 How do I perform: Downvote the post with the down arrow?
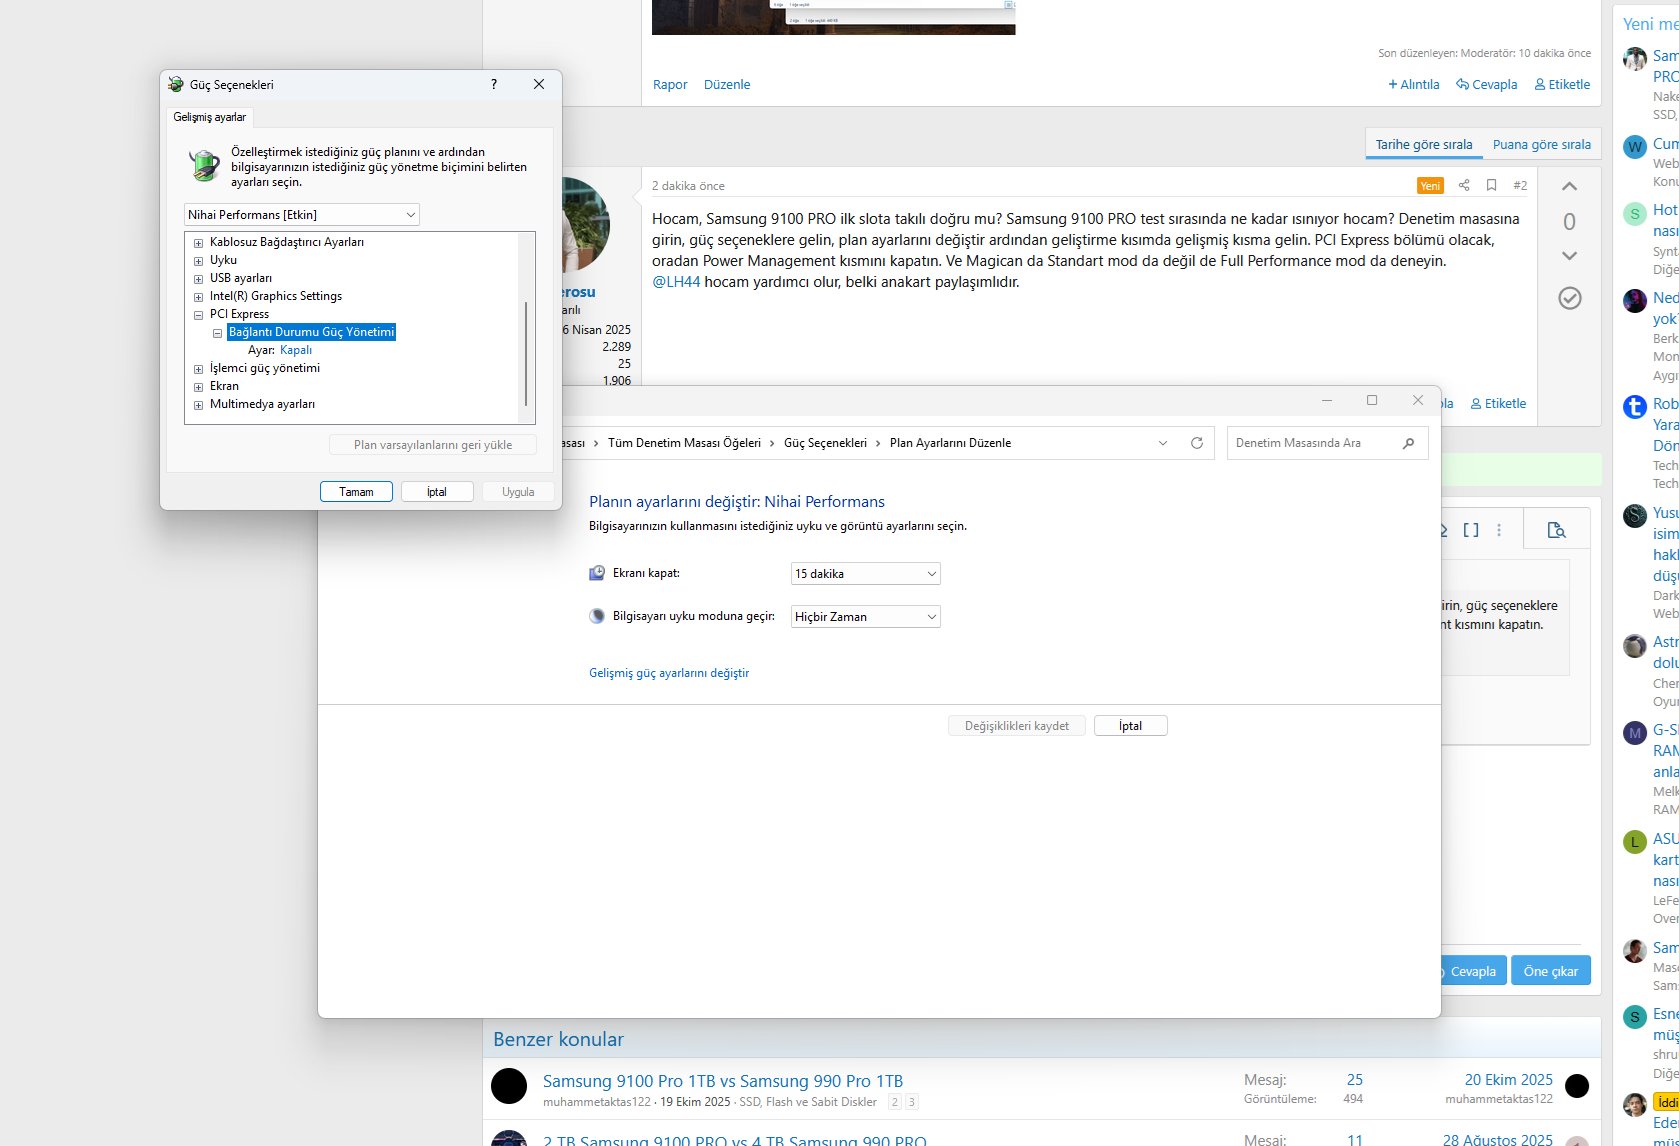(x=1569, y=256)
